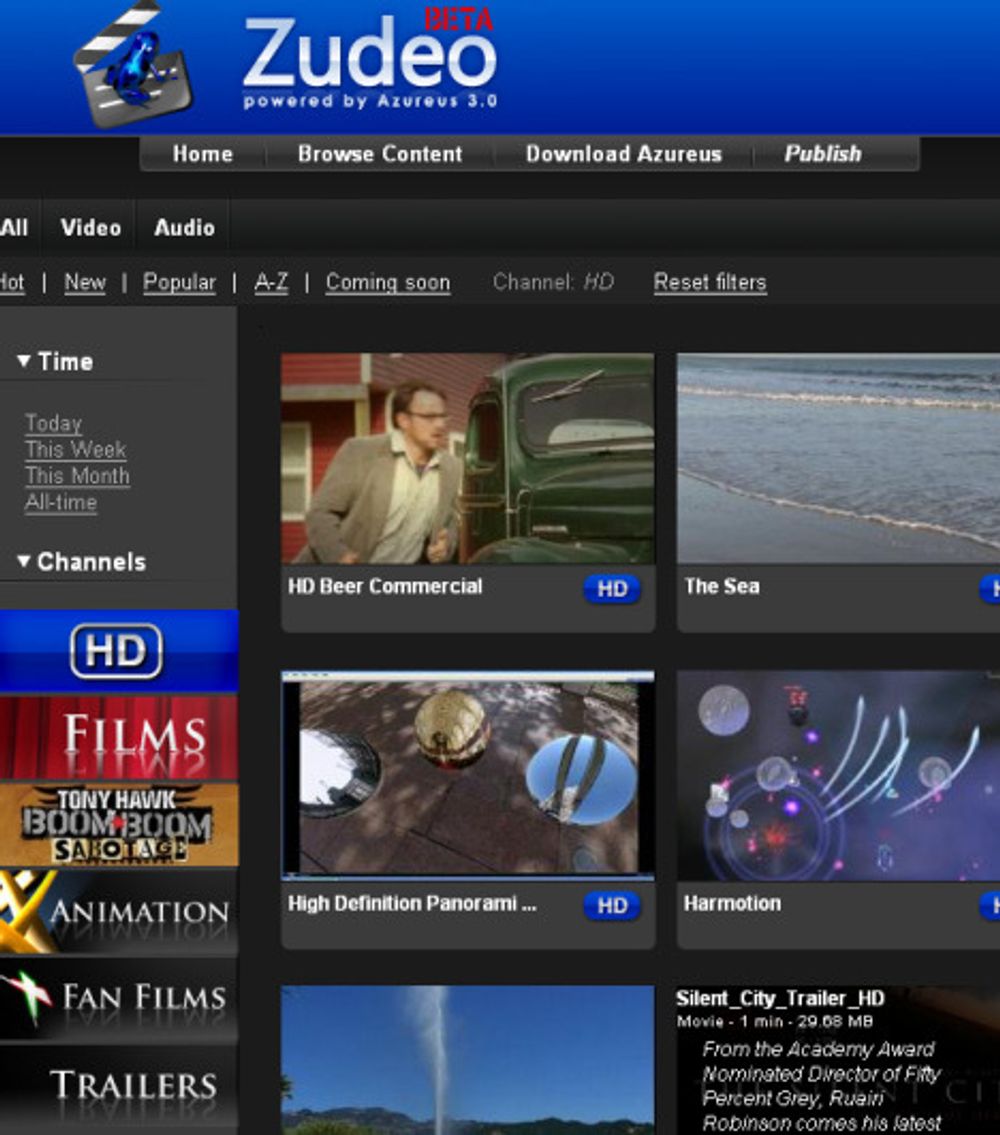
Task: Collapse the Time filter section
Action: coord(55,361)
